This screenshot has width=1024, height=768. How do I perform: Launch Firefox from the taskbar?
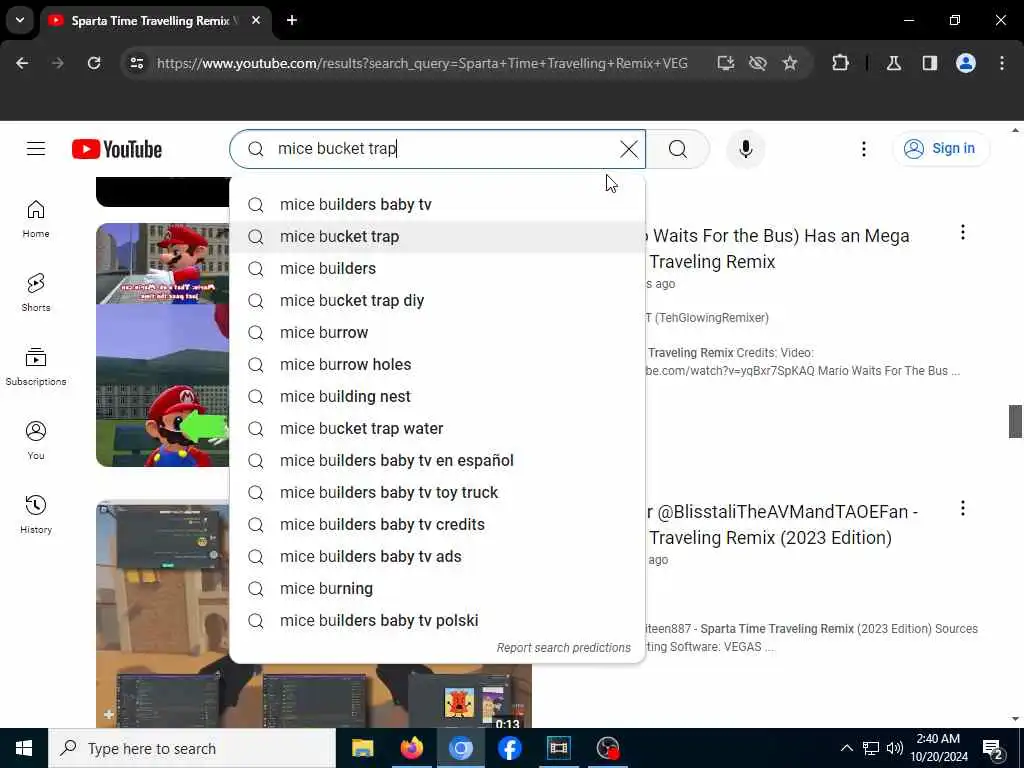coord(411,748)
